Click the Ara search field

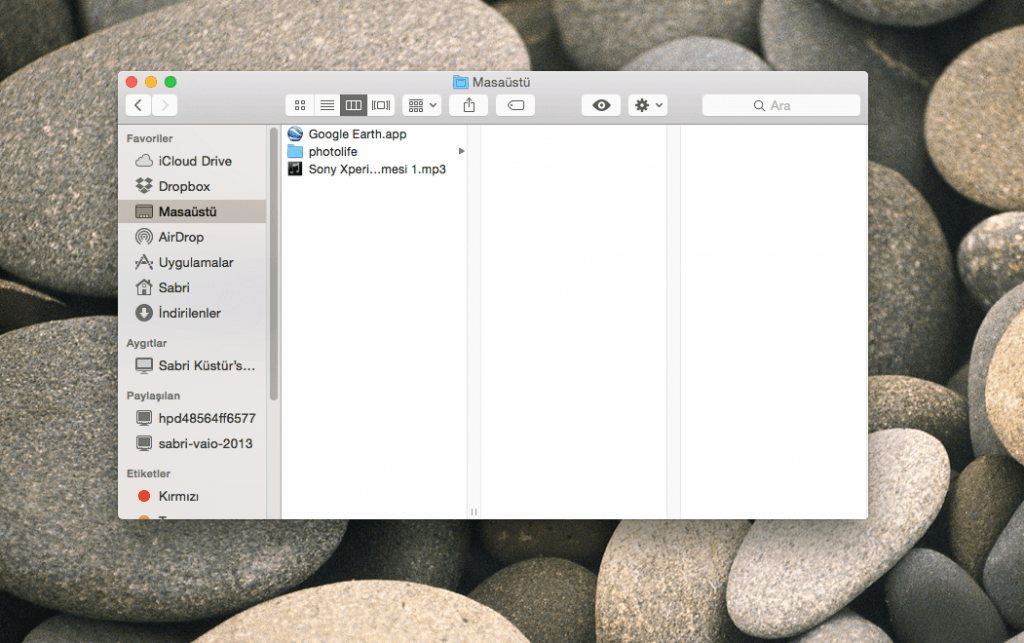(781, 104)
